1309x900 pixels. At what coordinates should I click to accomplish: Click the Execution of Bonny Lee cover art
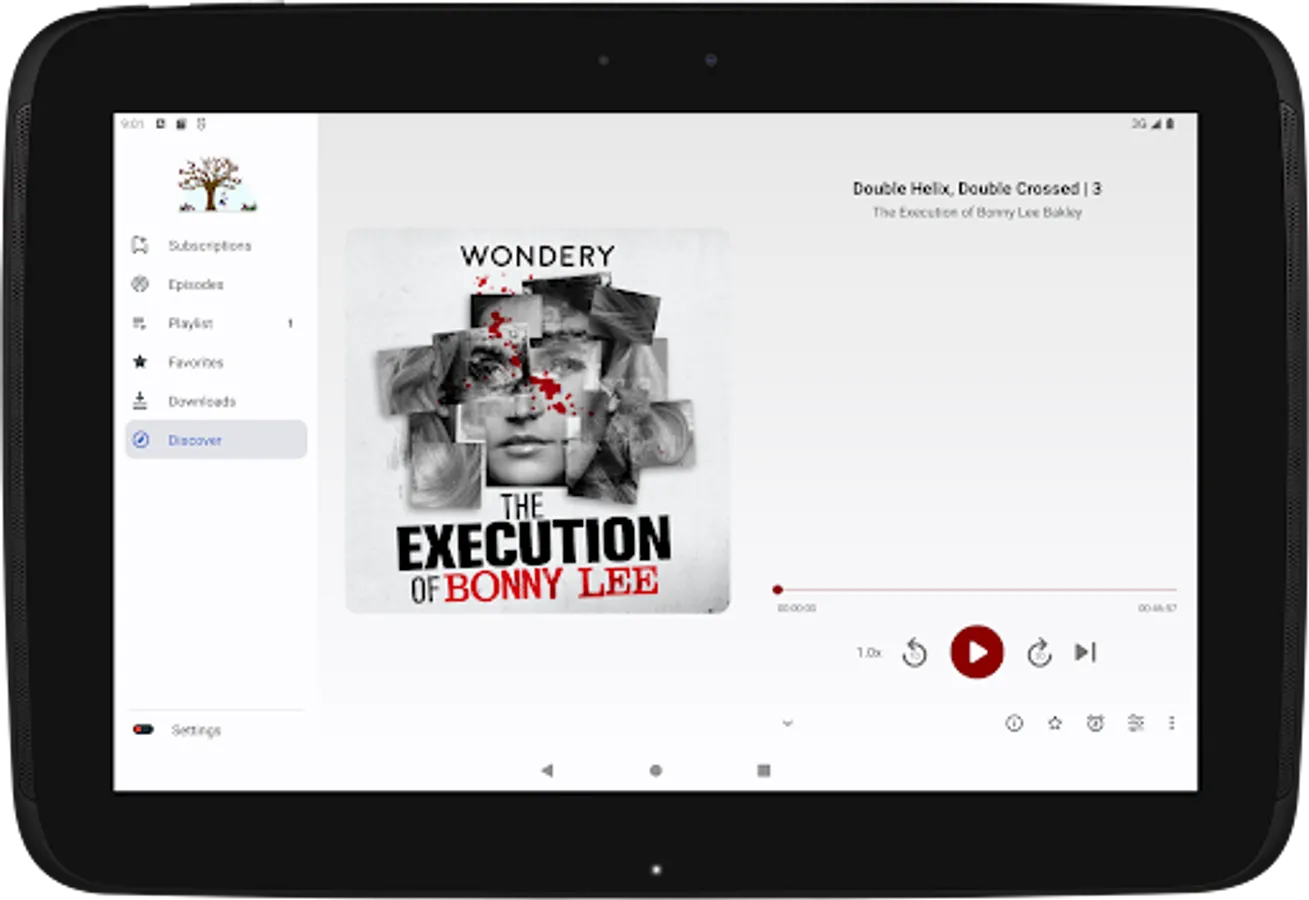[x=538, y=421]
